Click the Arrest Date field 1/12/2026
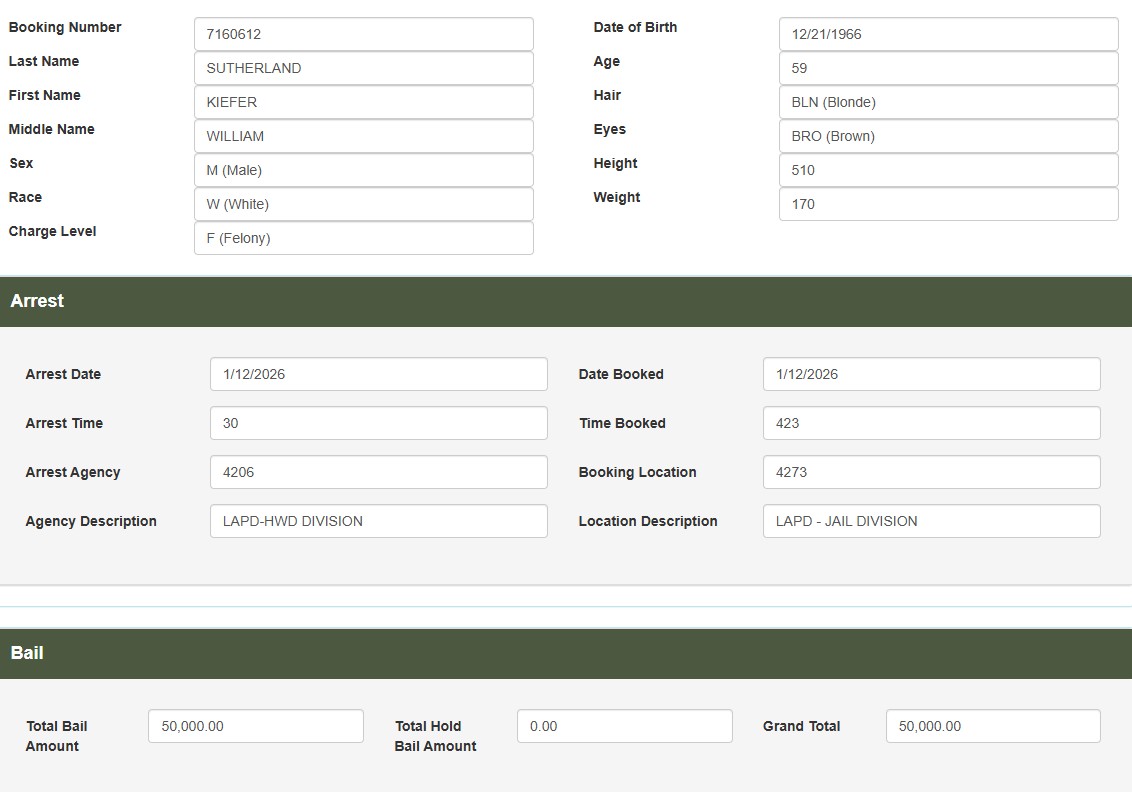Viewport: 1132px width, 792px height. pyautogui.click(x=379, y=374)
